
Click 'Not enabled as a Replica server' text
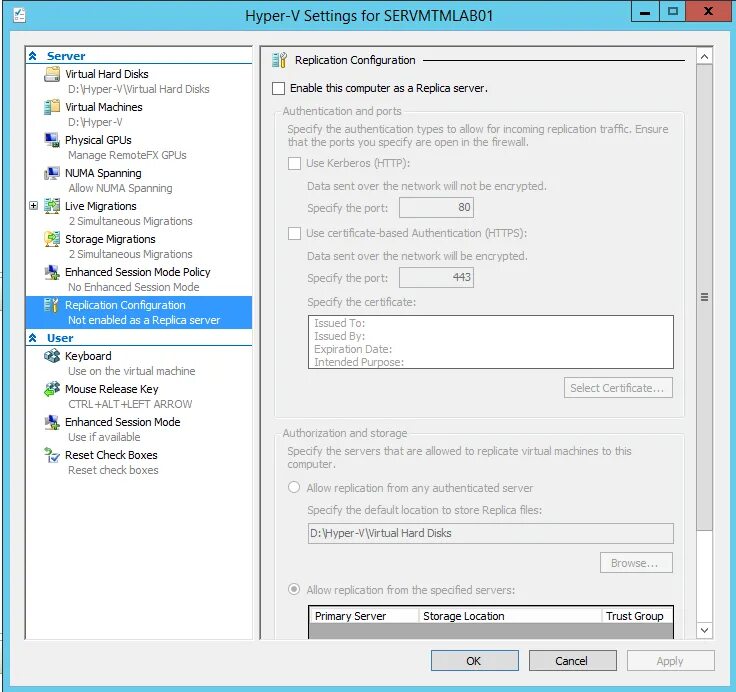(x=144, y=320)
